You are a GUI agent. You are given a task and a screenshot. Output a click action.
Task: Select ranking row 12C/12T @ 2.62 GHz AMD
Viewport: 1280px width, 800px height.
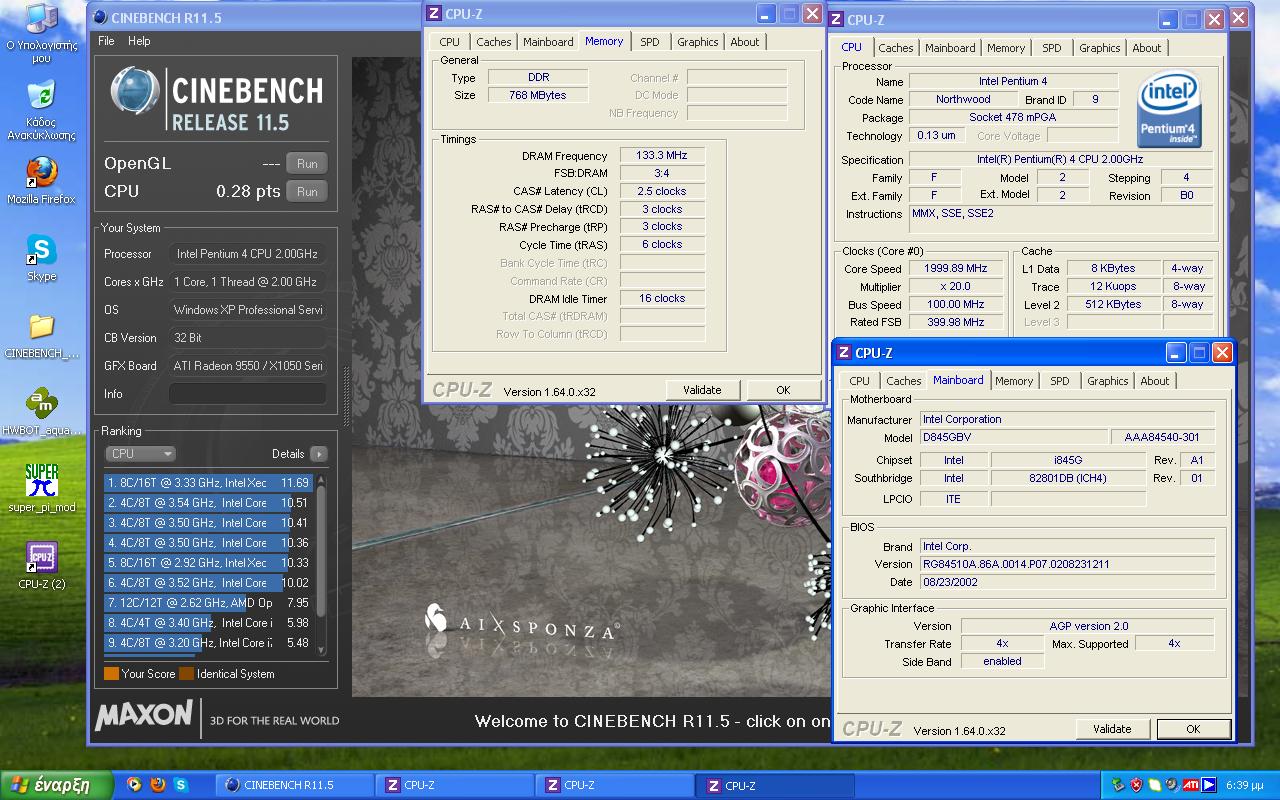208,603
